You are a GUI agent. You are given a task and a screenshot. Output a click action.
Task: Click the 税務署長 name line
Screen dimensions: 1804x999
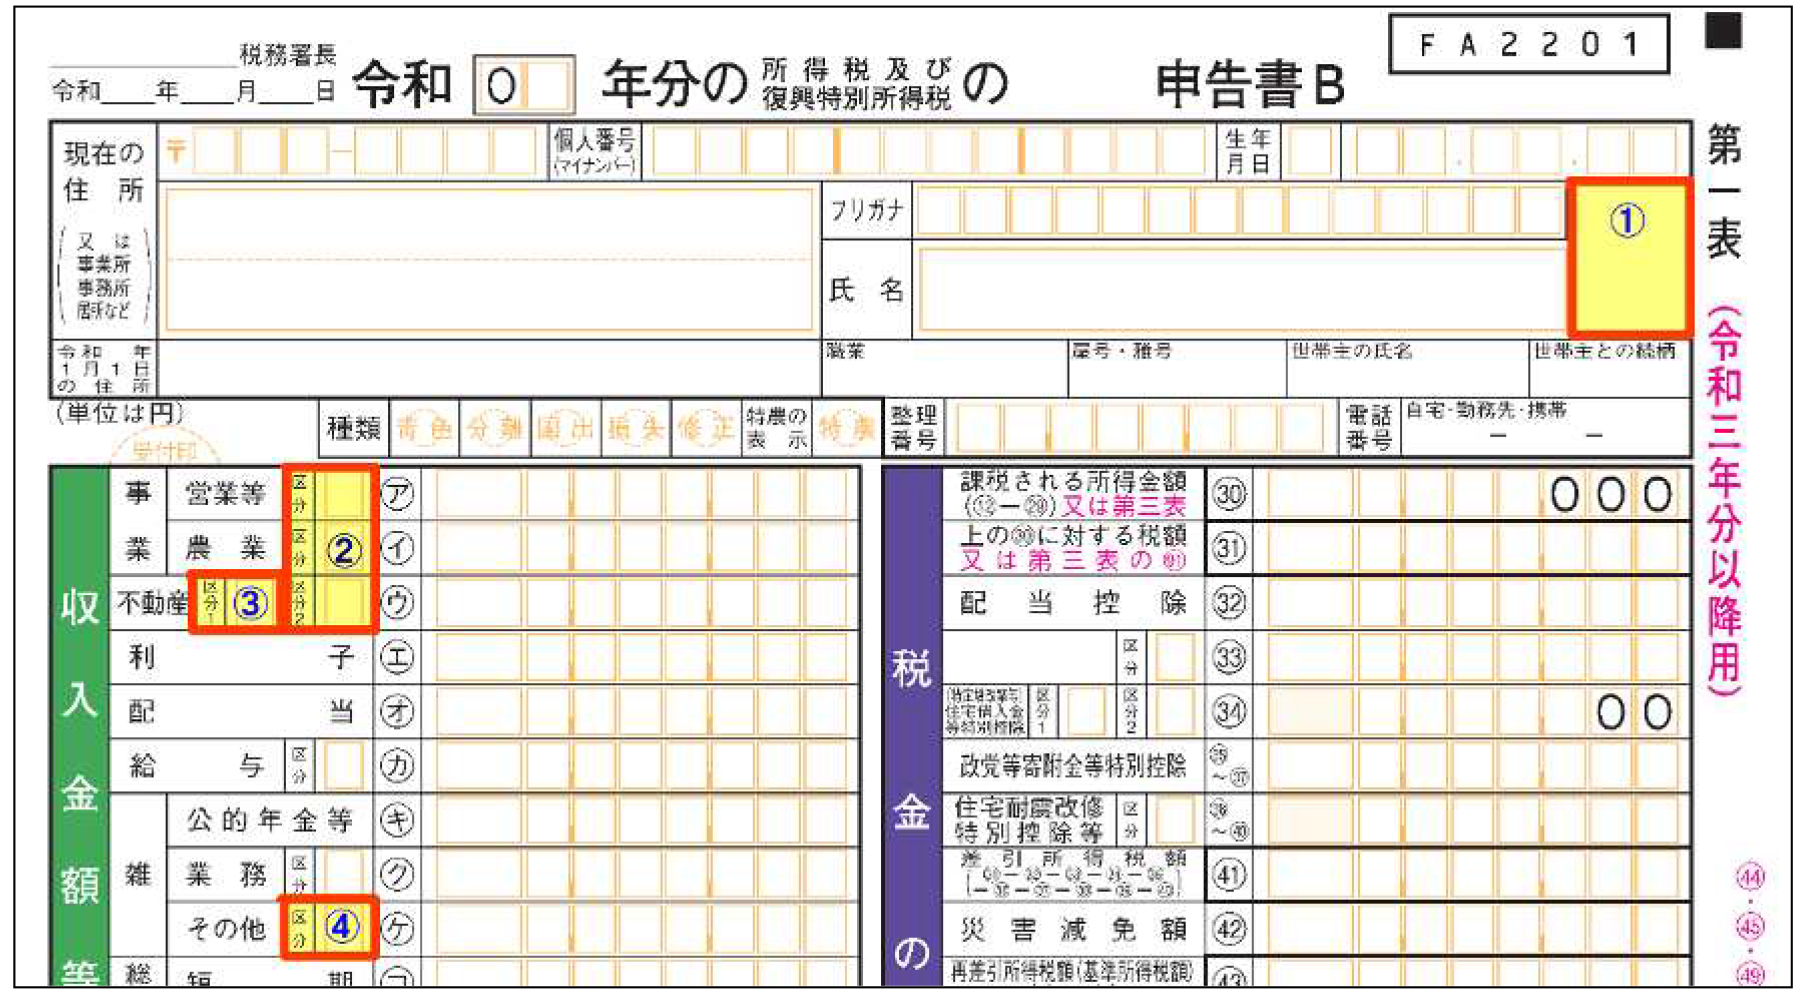tap(144, 57)
